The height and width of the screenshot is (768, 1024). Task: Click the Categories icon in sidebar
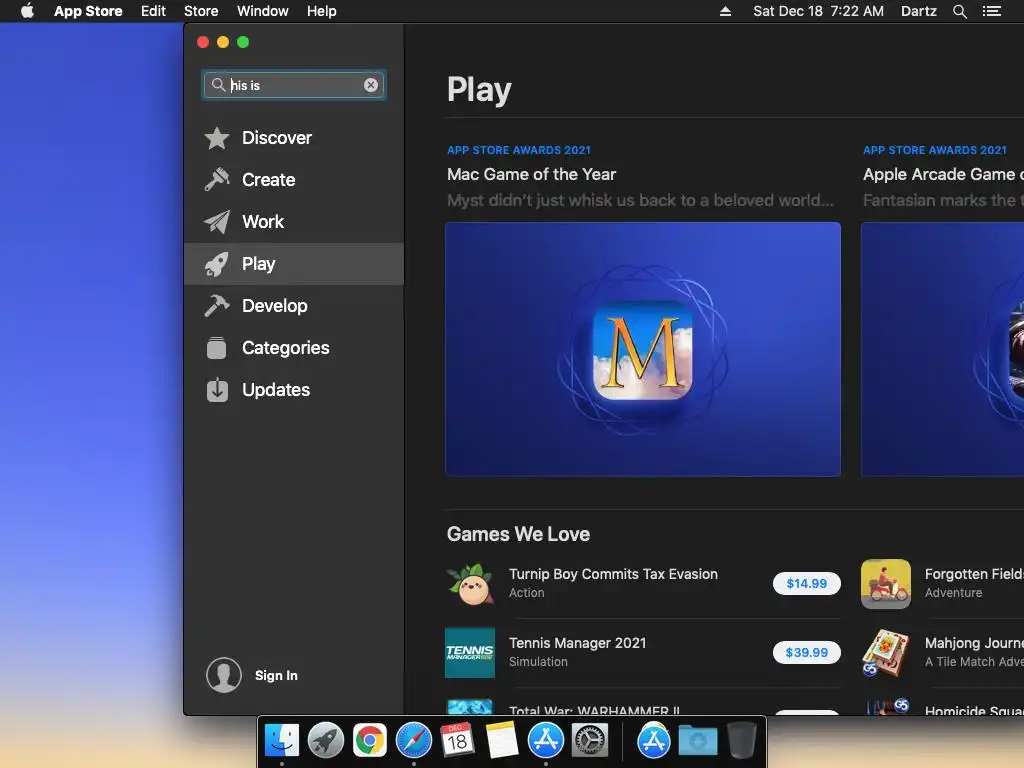217,347
